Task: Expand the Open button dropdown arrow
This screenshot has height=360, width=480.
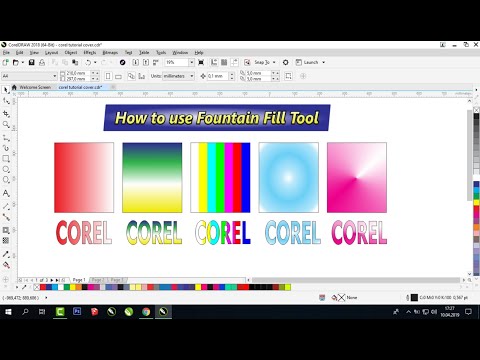Action: click(23, 62)
